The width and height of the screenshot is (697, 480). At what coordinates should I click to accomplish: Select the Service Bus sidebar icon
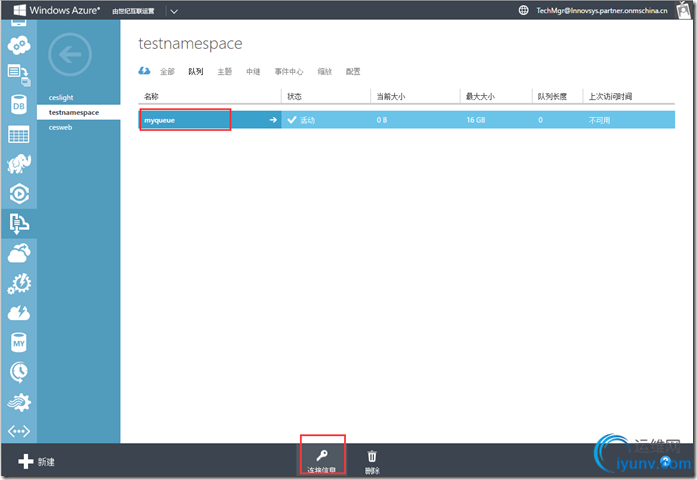[19, 224]
